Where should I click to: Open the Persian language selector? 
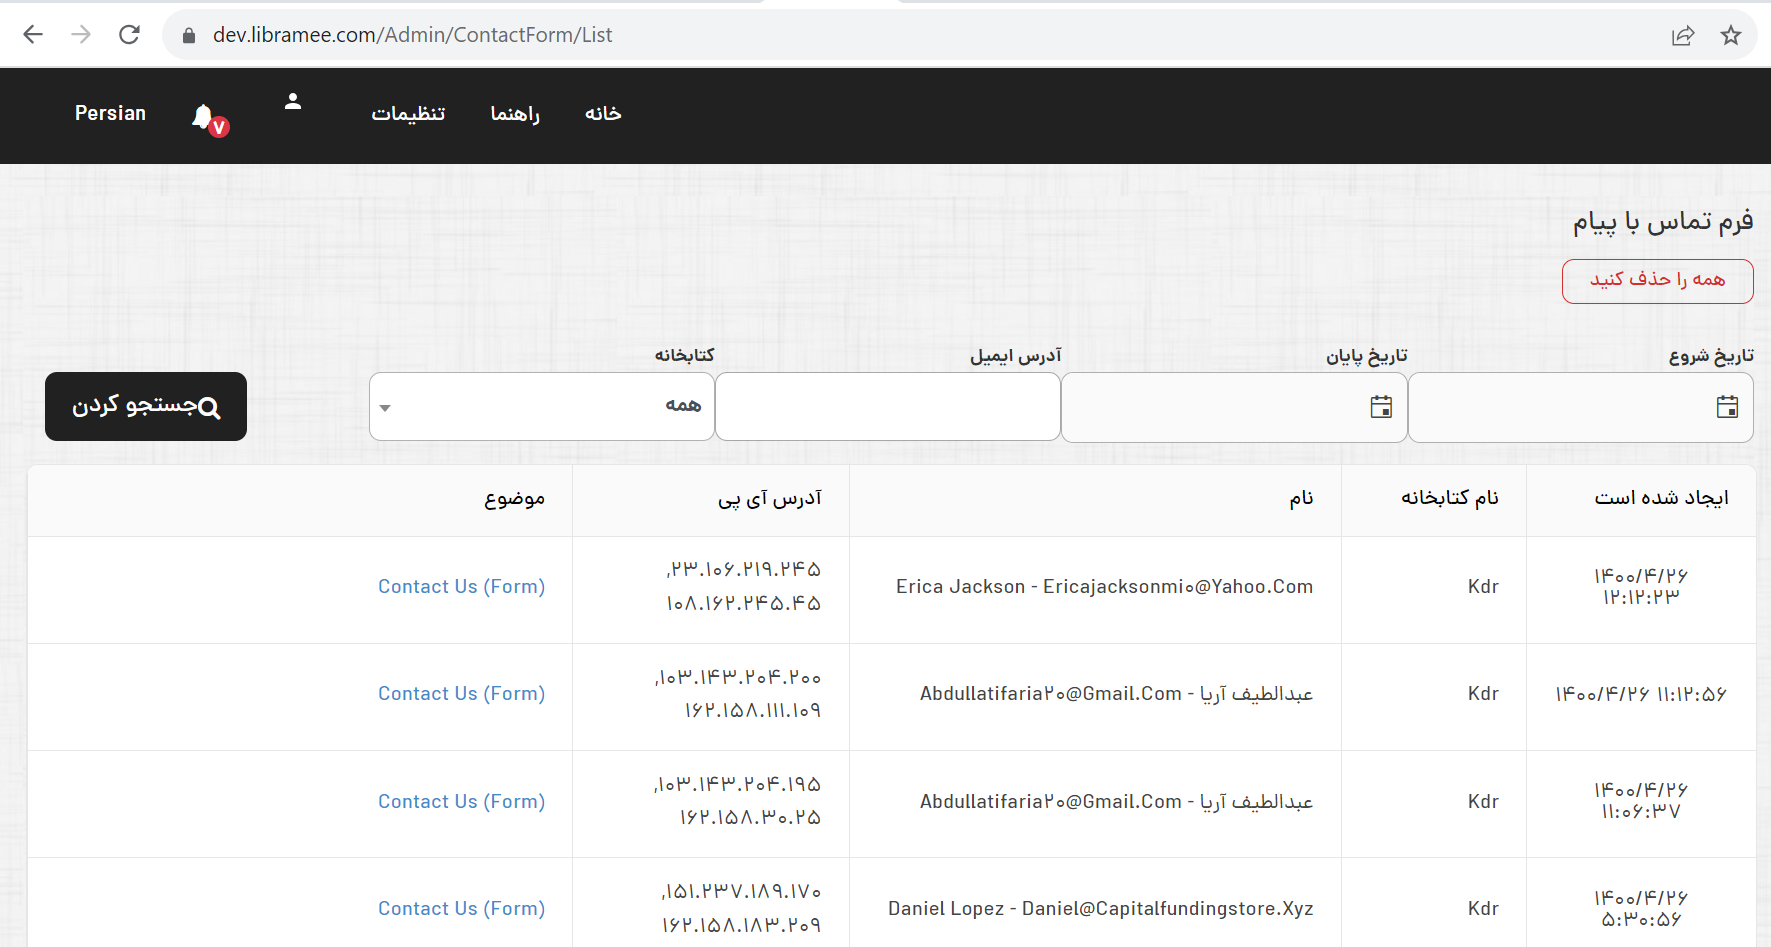point(110,113)
